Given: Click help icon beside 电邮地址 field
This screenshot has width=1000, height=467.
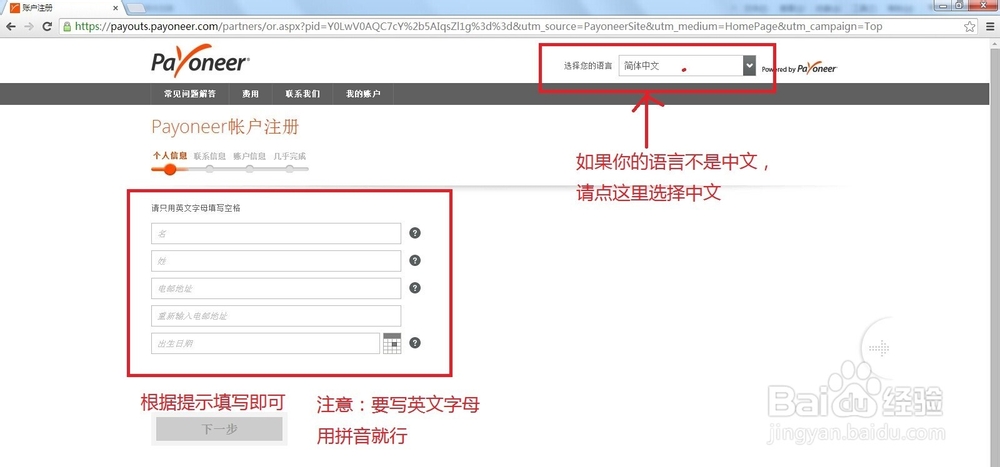Looking at the screenshot, I should [415, 288].
